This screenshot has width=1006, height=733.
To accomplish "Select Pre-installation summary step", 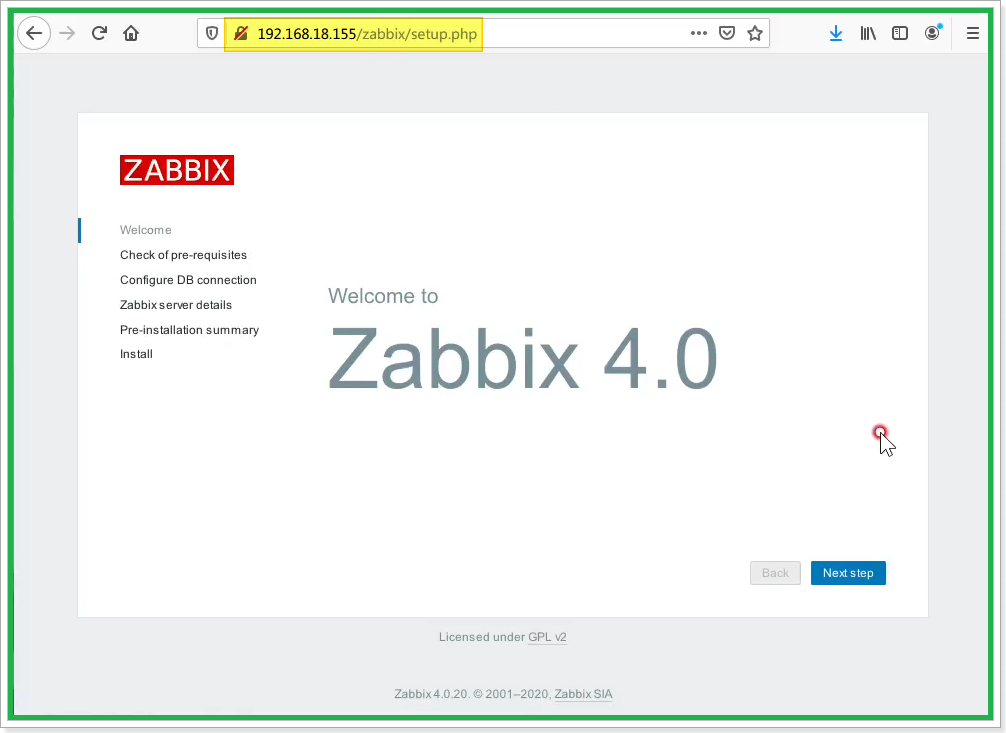I will pos(189,330).
